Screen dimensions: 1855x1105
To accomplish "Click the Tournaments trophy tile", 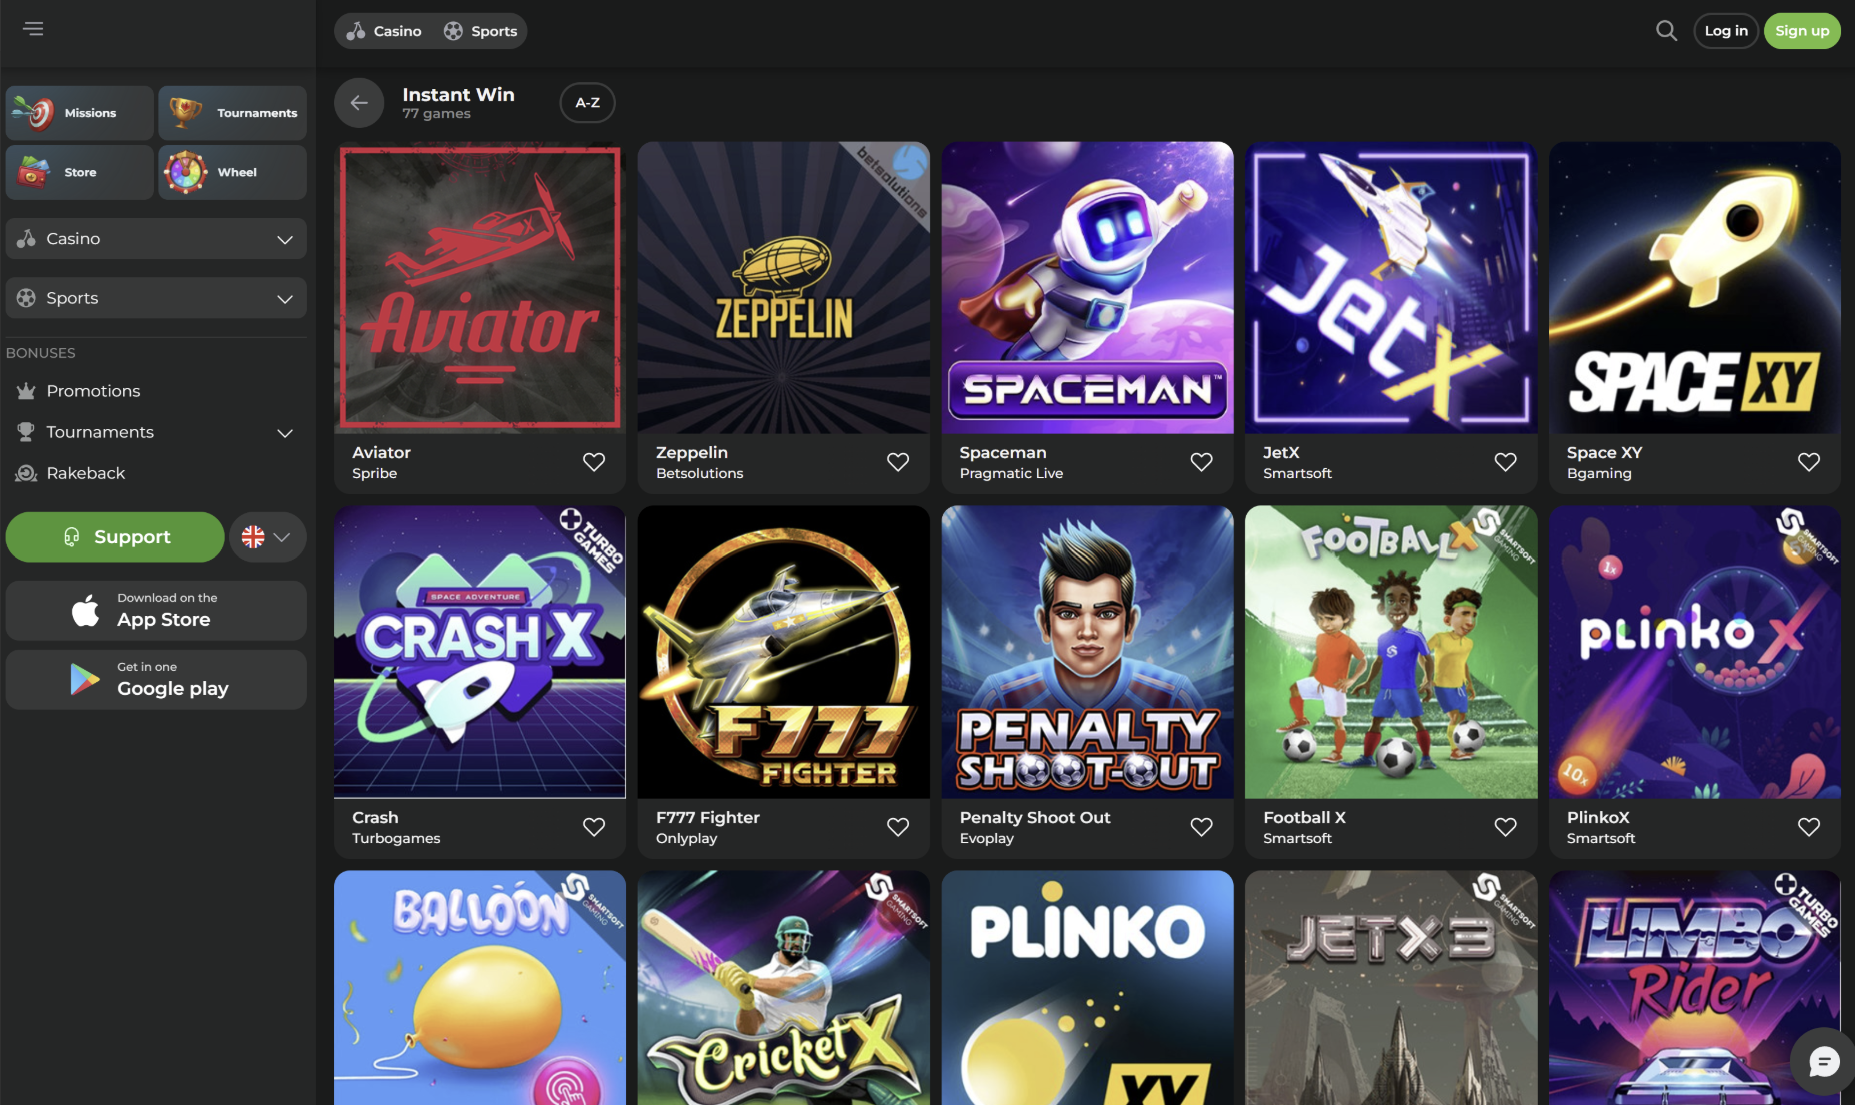I will 232,113.
